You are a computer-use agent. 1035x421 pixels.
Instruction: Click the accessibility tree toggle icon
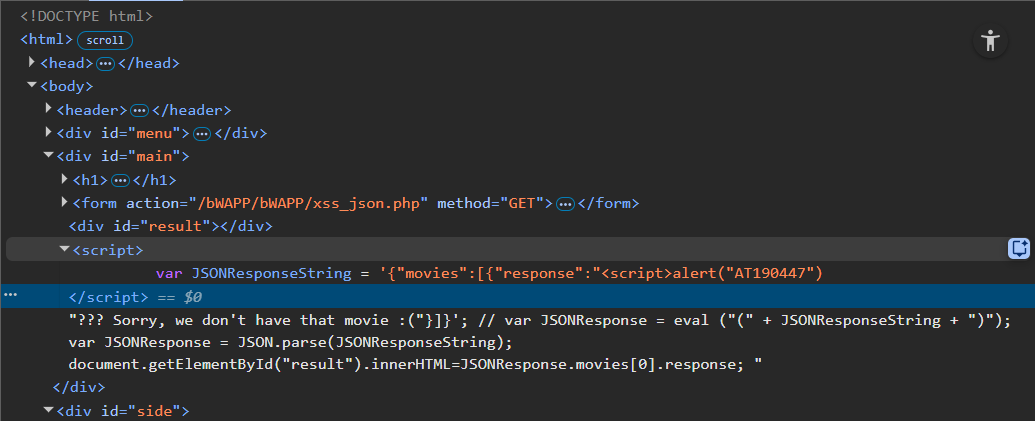tap(990, 41)
